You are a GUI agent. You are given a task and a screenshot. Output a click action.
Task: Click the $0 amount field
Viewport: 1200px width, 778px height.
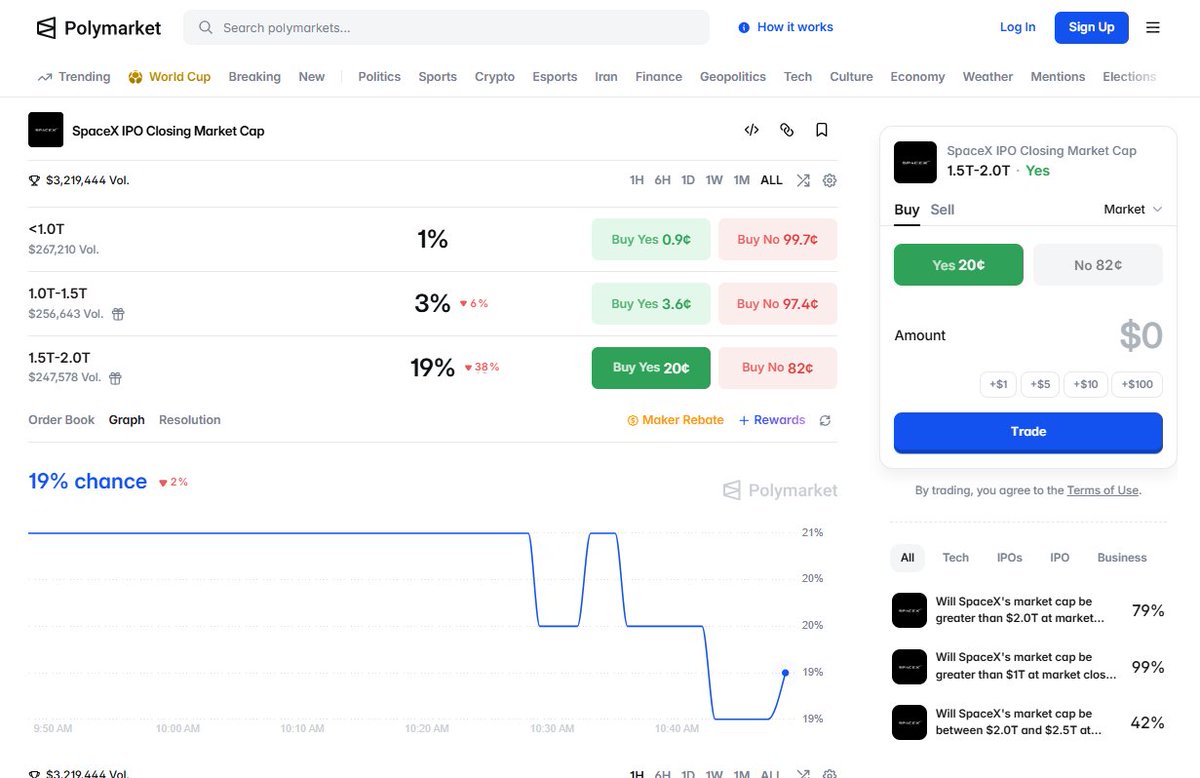1141,336
